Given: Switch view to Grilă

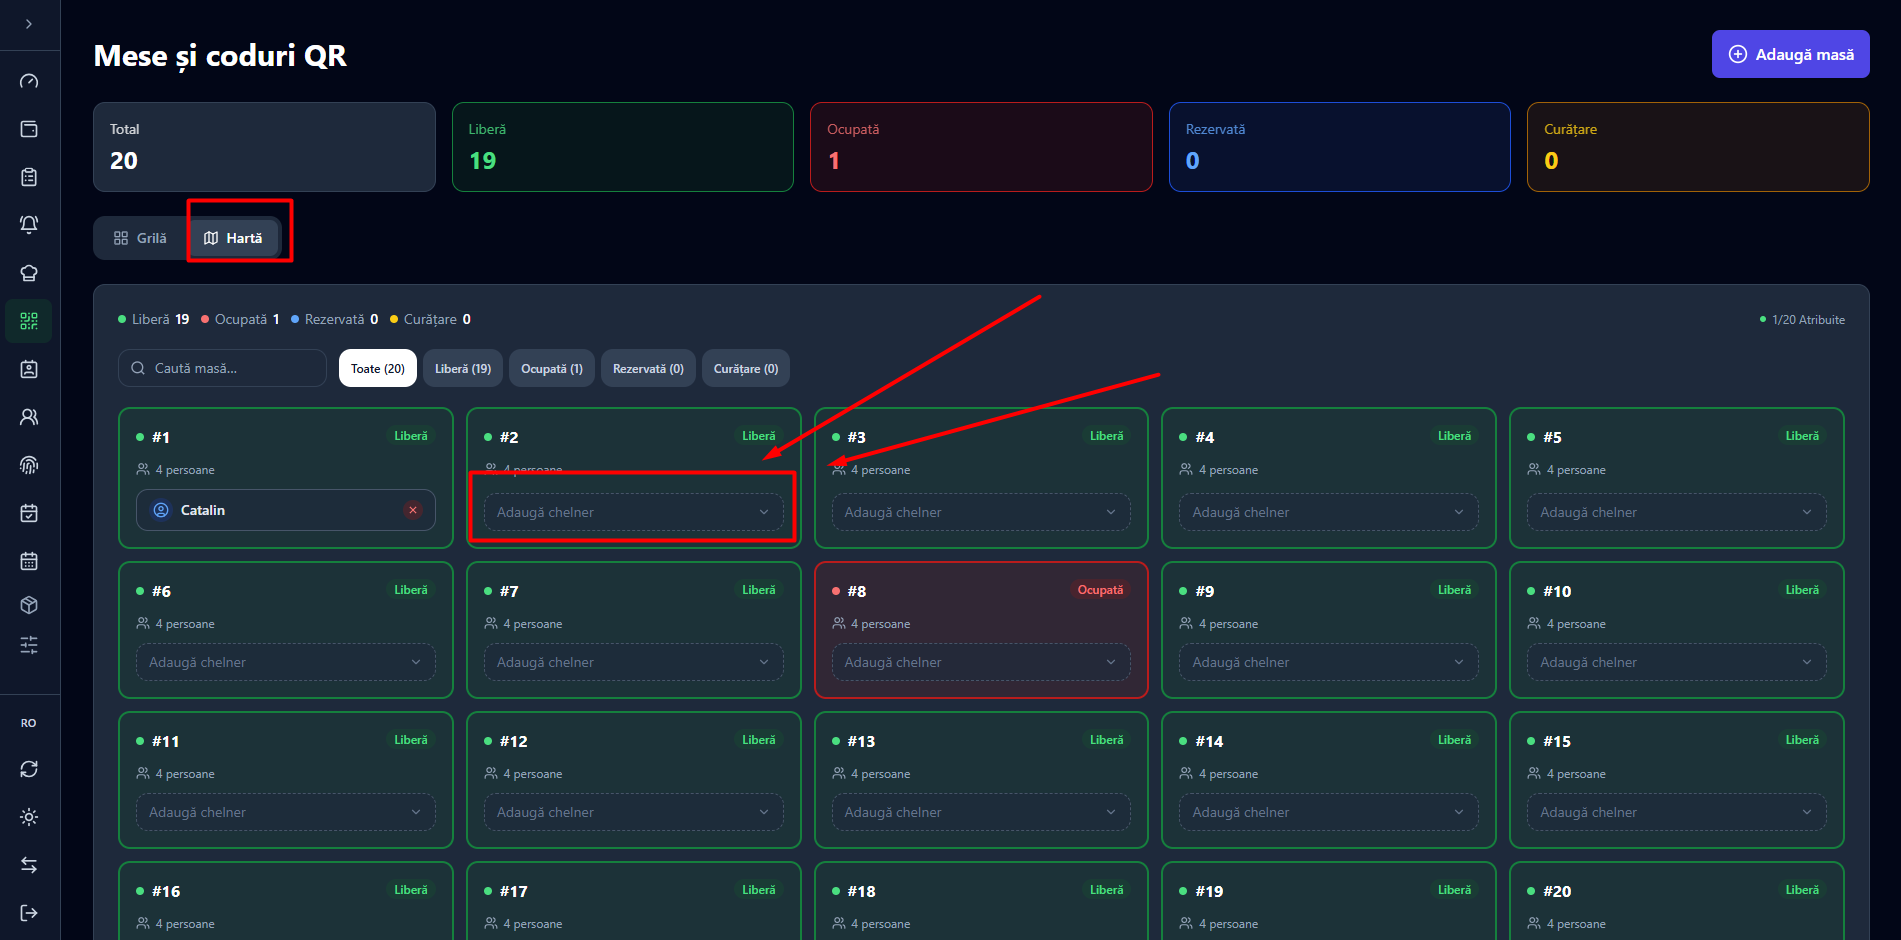Looking at the screenshot, I should [x=140, y=238].
